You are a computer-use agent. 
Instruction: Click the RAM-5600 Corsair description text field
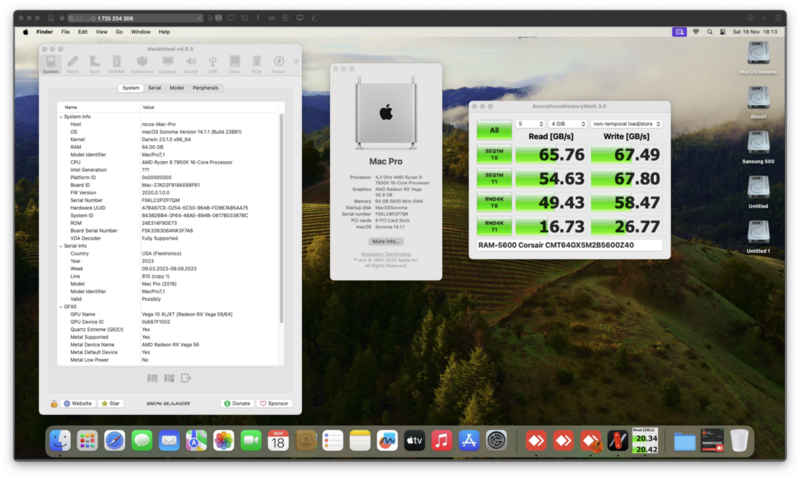(568, 245)
